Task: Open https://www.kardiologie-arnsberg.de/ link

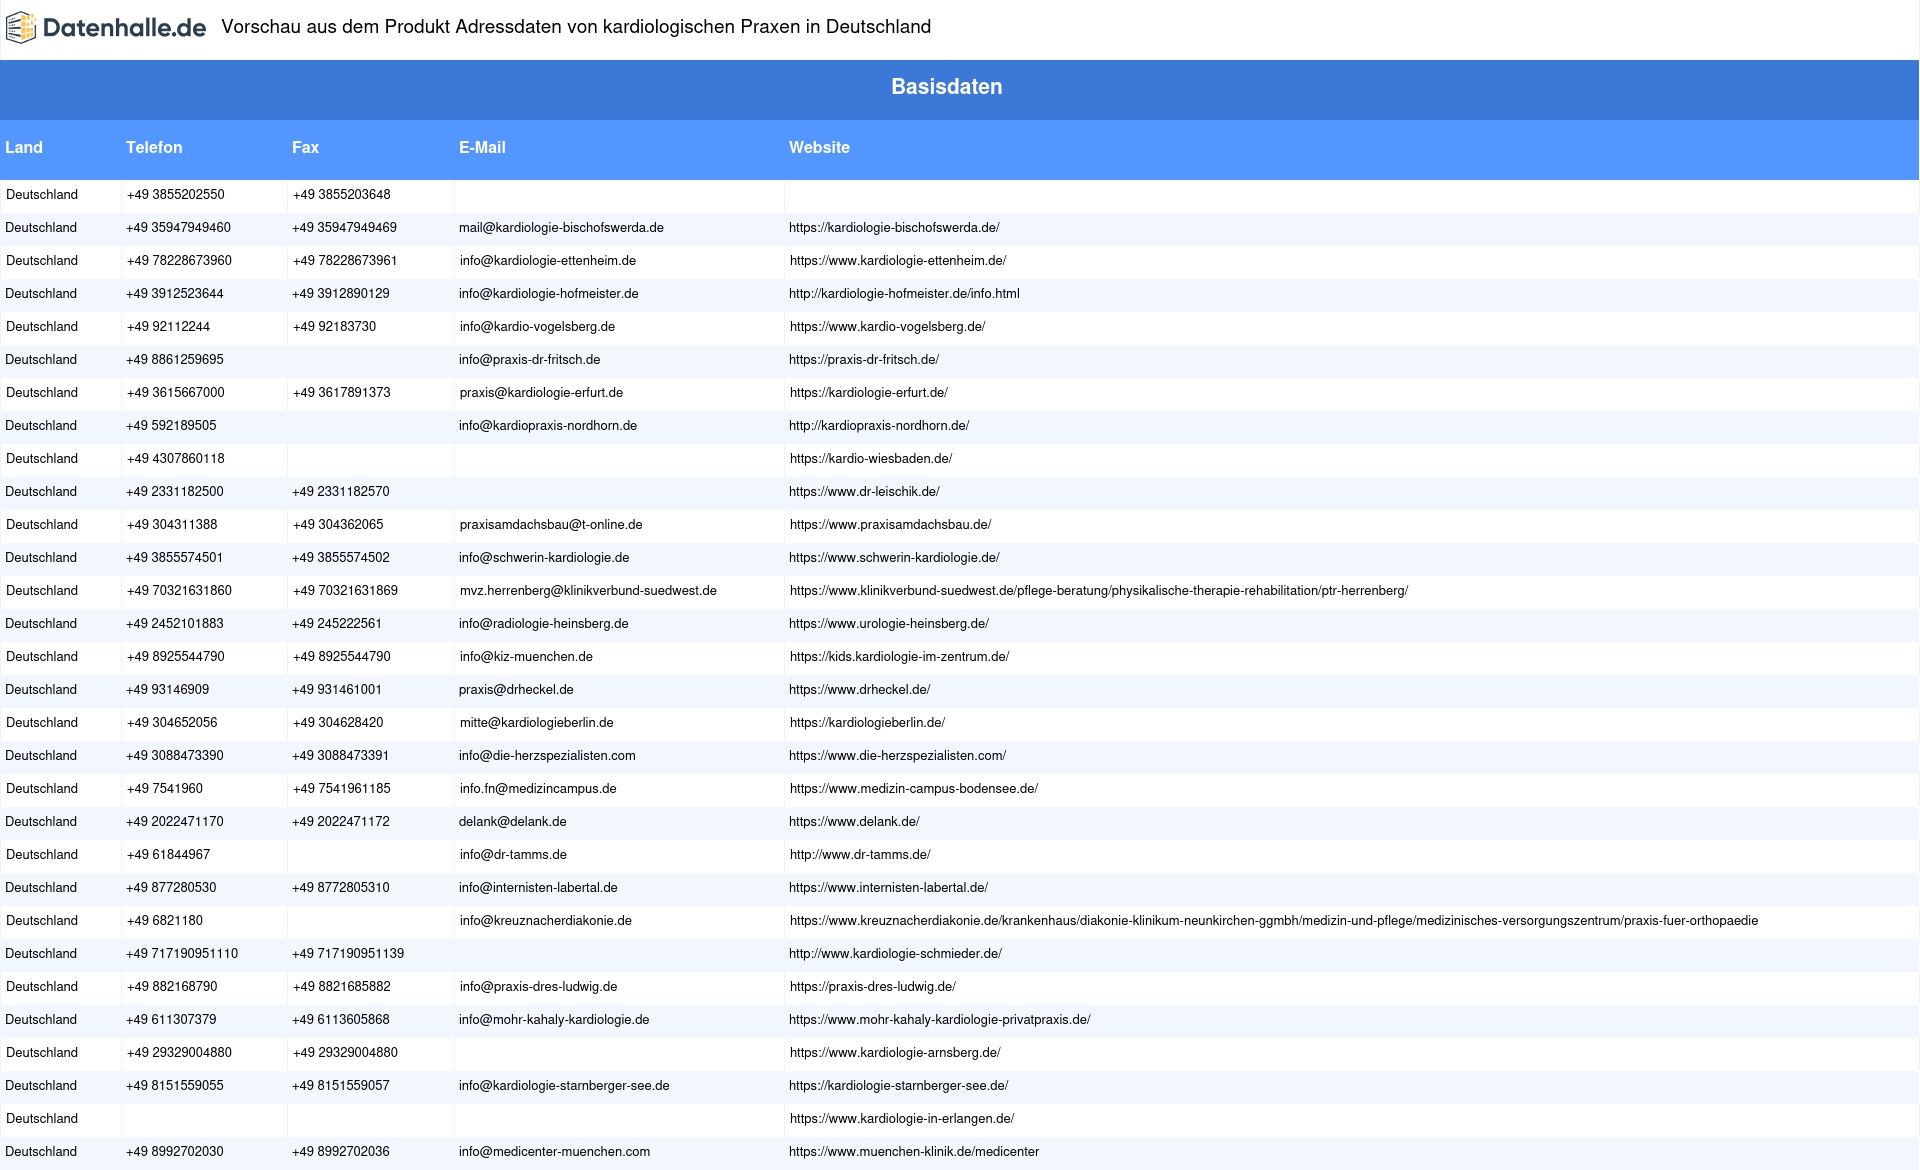Action: click(x=895, y=1053)
